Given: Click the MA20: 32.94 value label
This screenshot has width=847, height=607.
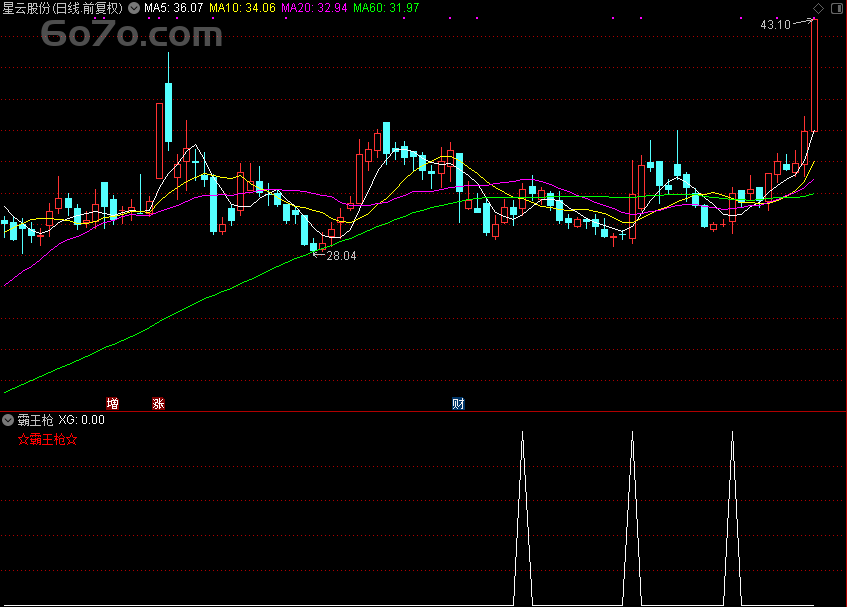Looking at the screenshot, I should [x=314, y=8].
